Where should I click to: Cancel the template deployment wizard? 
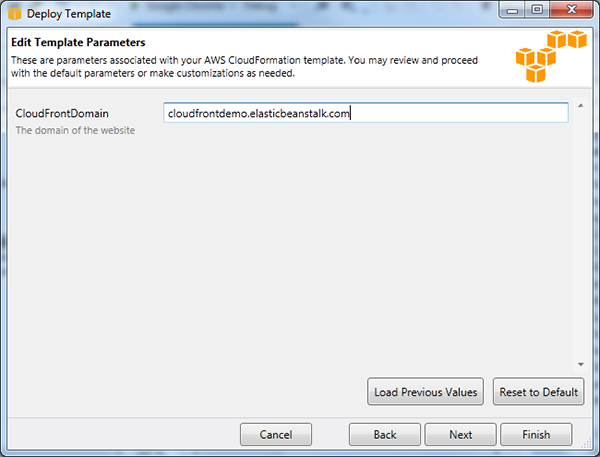click(x=276, y=434)
